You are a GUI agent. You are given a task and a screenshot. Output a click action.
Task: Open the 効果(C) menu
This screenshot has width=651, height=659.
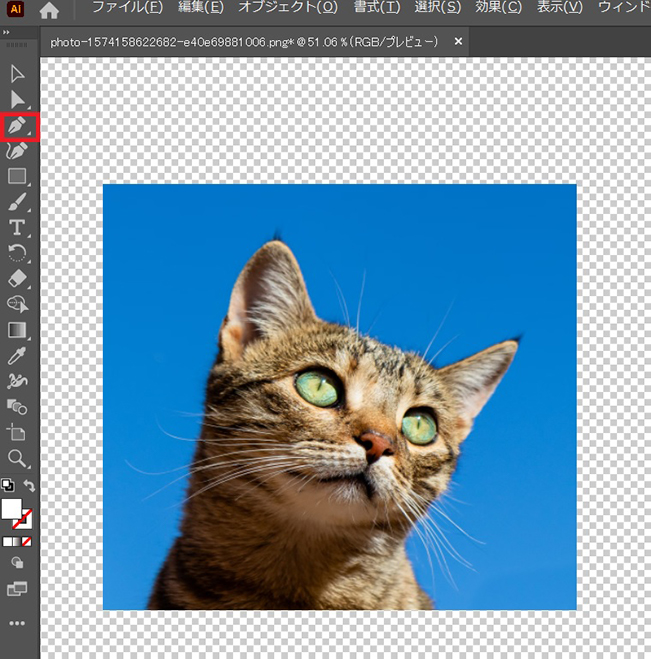coord(498,9)
